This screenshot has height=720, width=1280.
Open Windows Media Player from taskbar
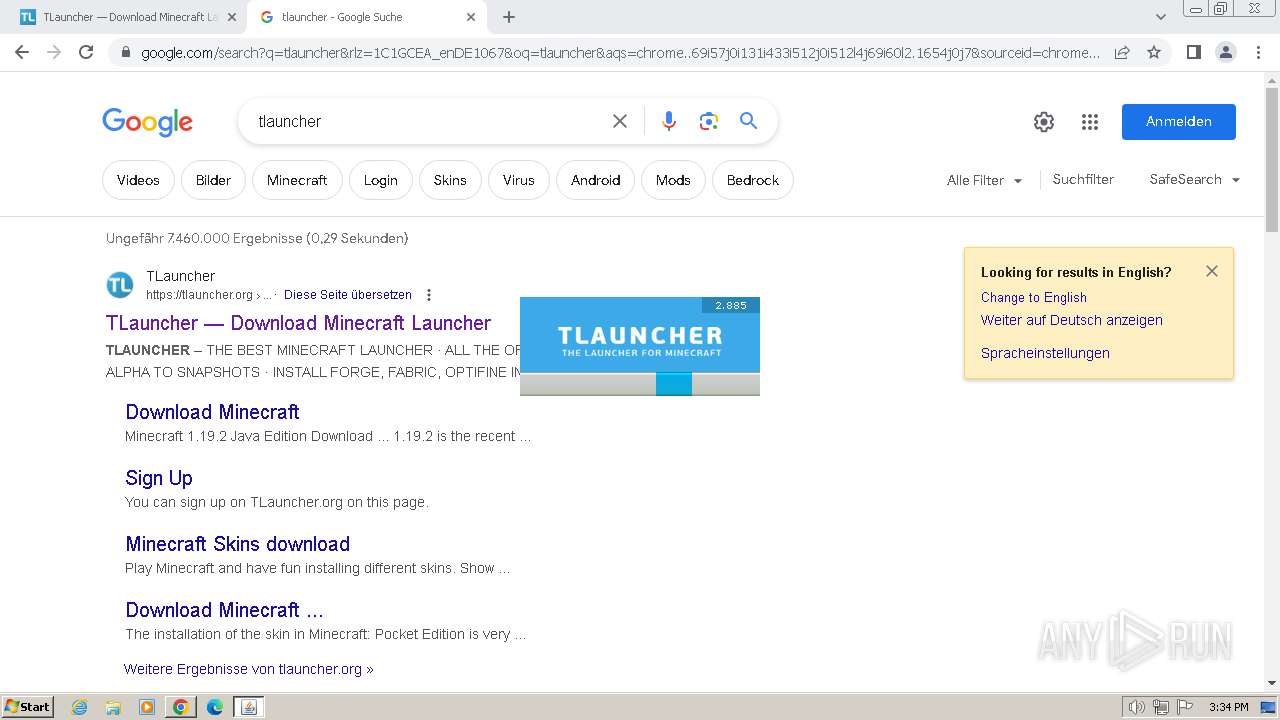pyautogui.click(x=147, y=707)
